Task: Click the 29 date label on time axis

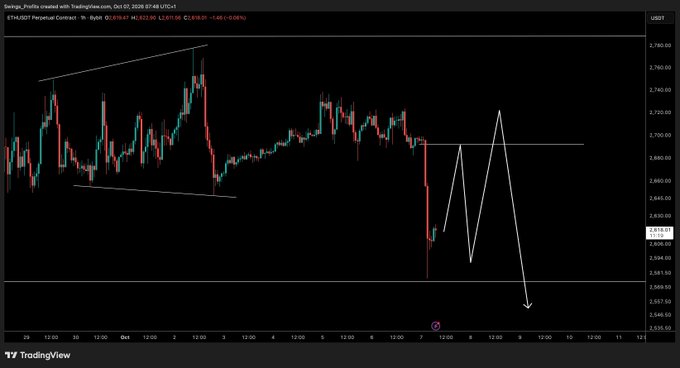Action: tap(26, 337)
